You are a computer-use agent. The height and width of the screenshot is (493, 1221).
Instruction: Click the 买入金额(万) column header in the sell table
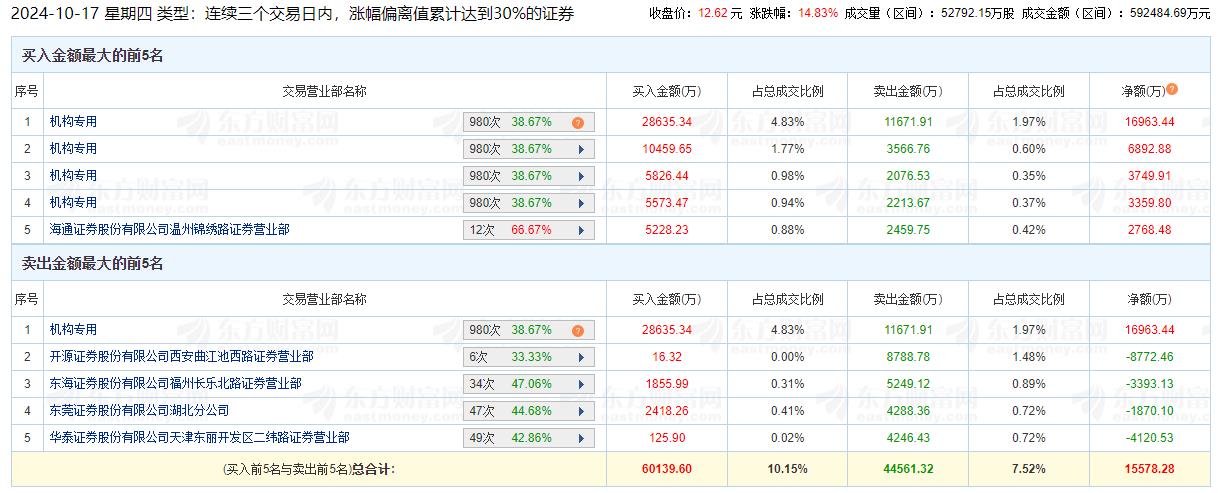[x=666, y=299]
